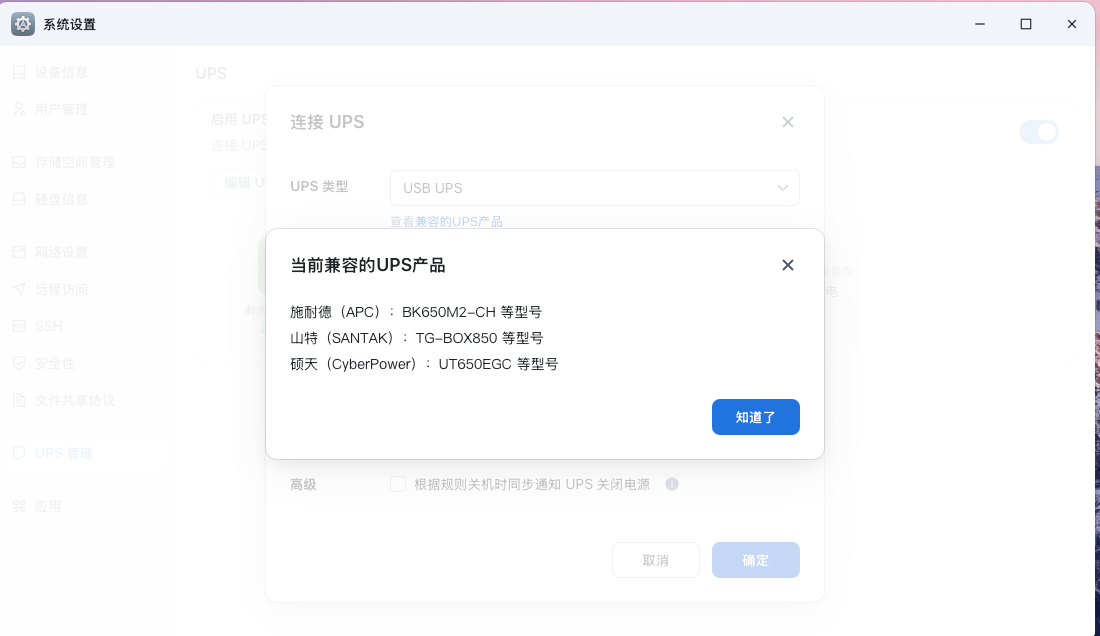1100x636 pixels.
Task: Toggle the 启用 UPS switch
Action: [x=1039, y=132]
